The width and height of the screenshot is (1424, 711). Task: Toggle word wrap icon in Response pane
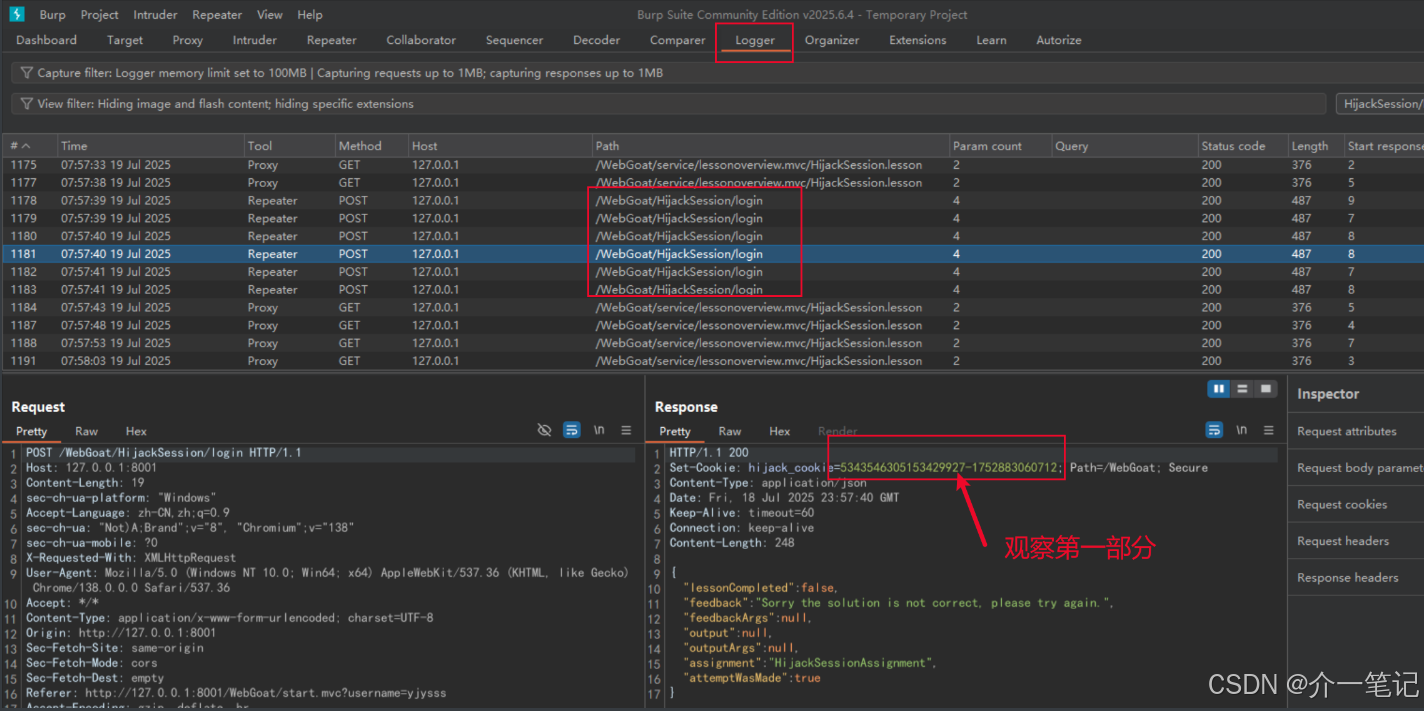(1214, 430)
